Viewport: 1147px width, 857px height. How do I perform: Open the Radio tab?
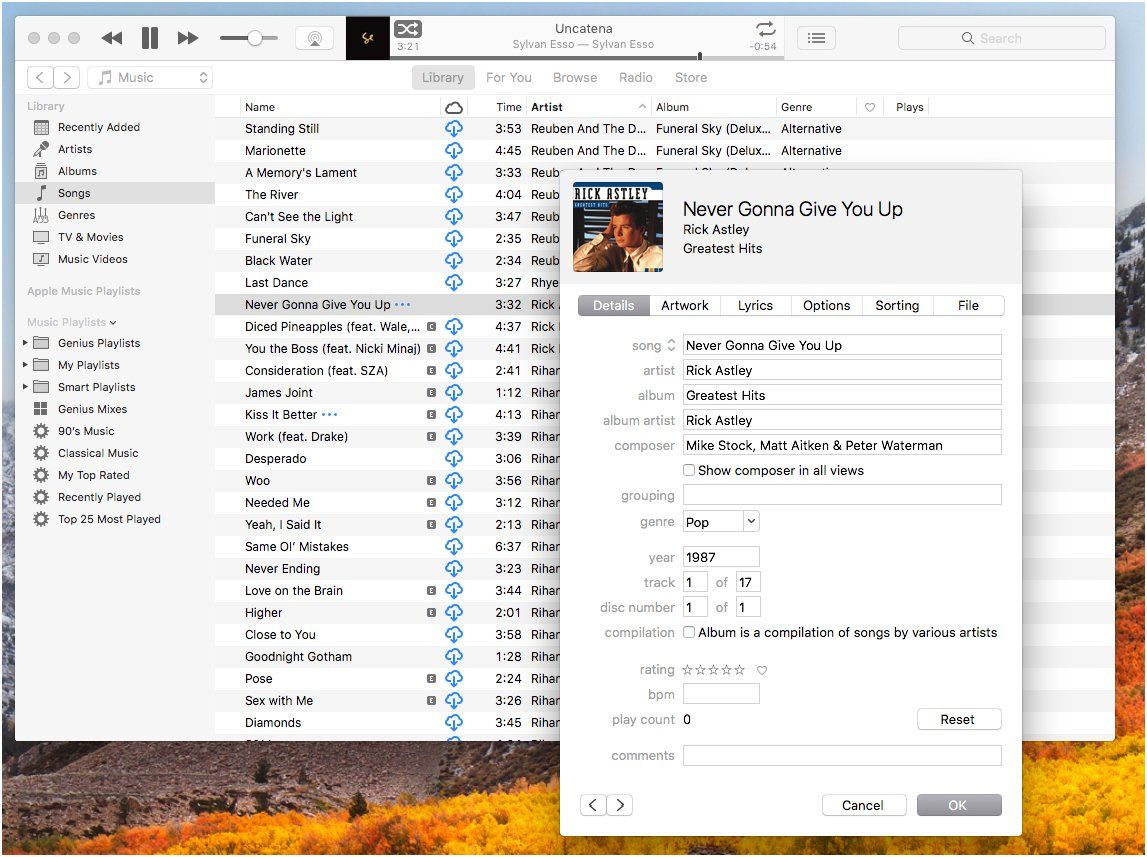[x=637, y=77]
